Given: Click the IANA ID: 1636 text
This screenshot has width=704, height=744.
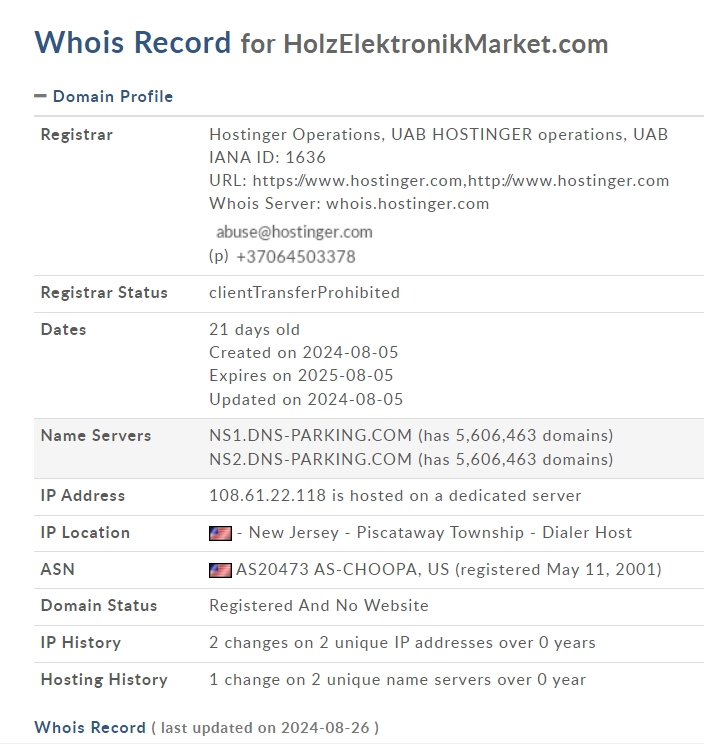Looking at the screenshot, I should point(268,158).
